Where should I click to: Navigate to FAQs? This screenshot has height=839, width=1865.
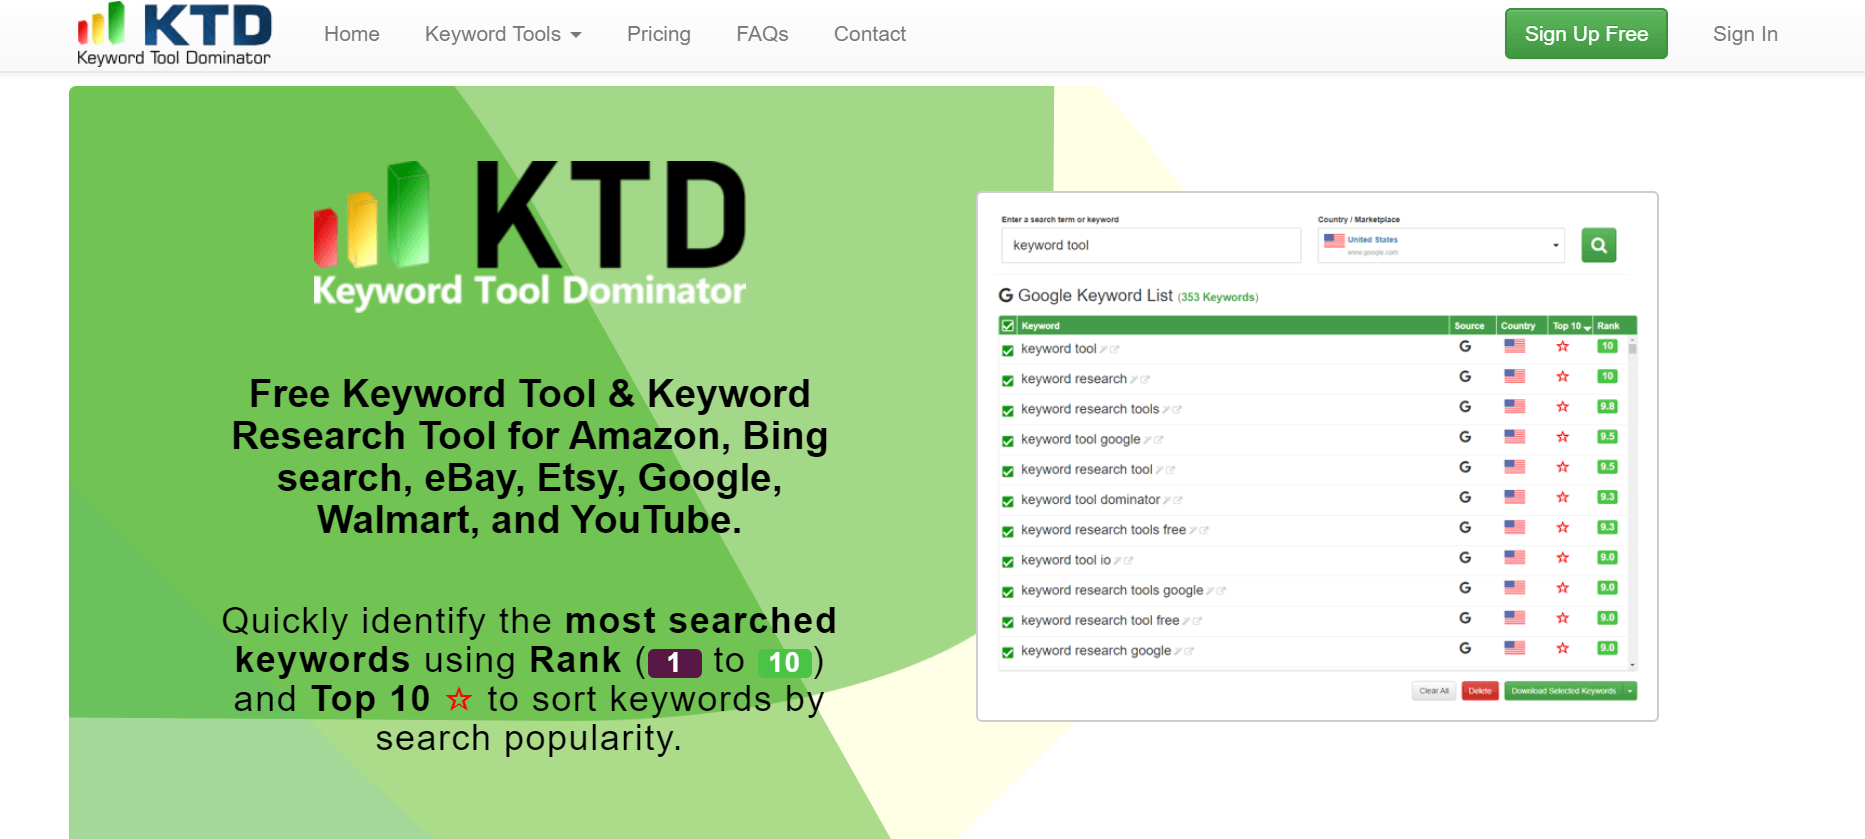[x=762, y=34]
